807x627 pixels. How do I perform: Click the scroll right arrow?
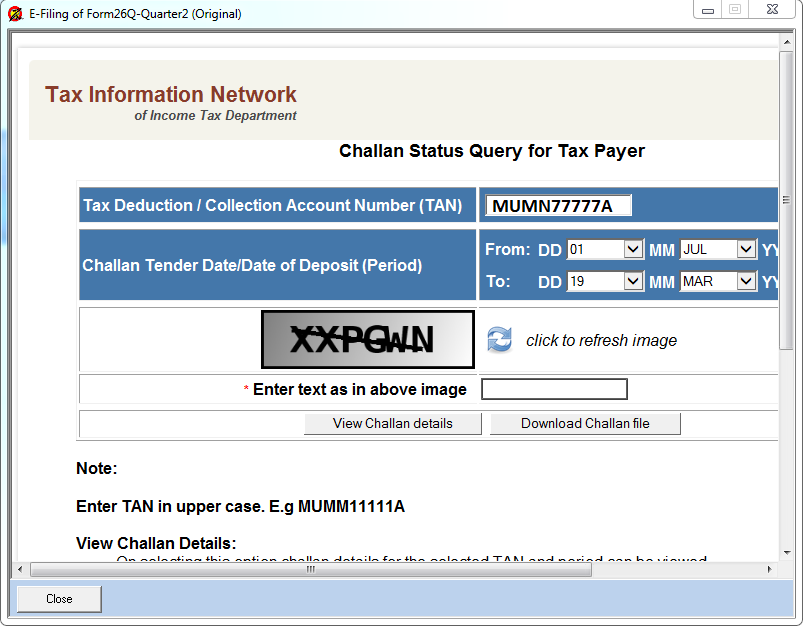(x=769, y=569)
